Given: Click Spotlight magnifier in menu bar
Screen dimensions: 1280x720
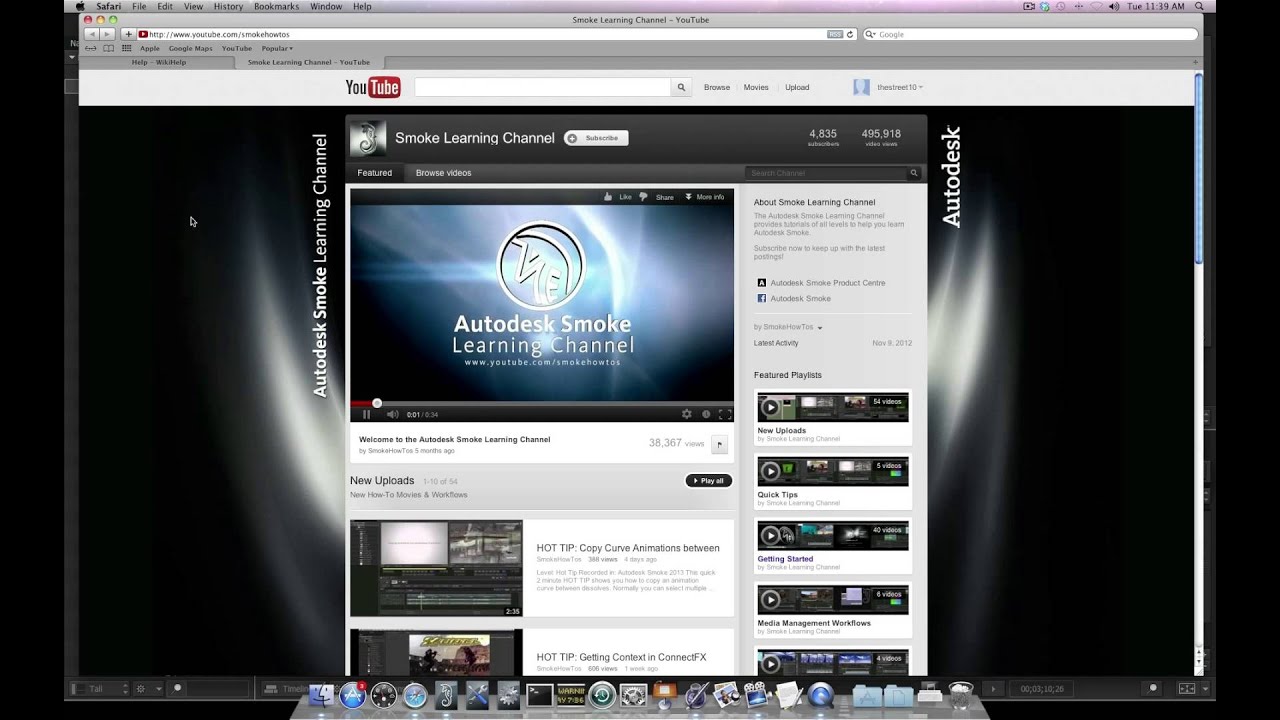Looking at the screenshot, I should [1199, 6].
